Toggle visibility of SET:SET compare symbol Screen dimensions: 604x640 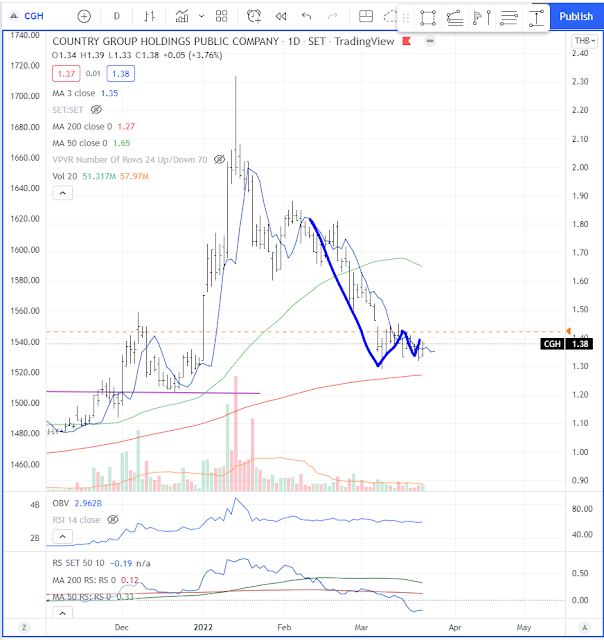96,110
